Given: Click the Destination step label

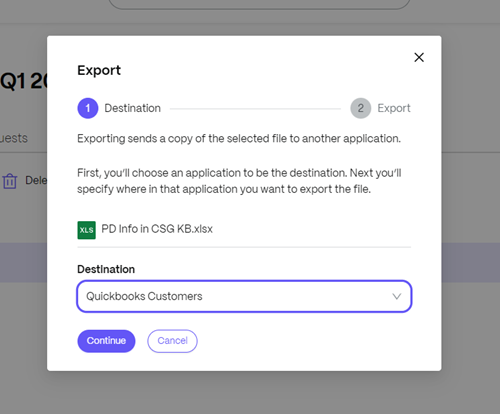Looking at the screenshot, I should coord(133,108).
